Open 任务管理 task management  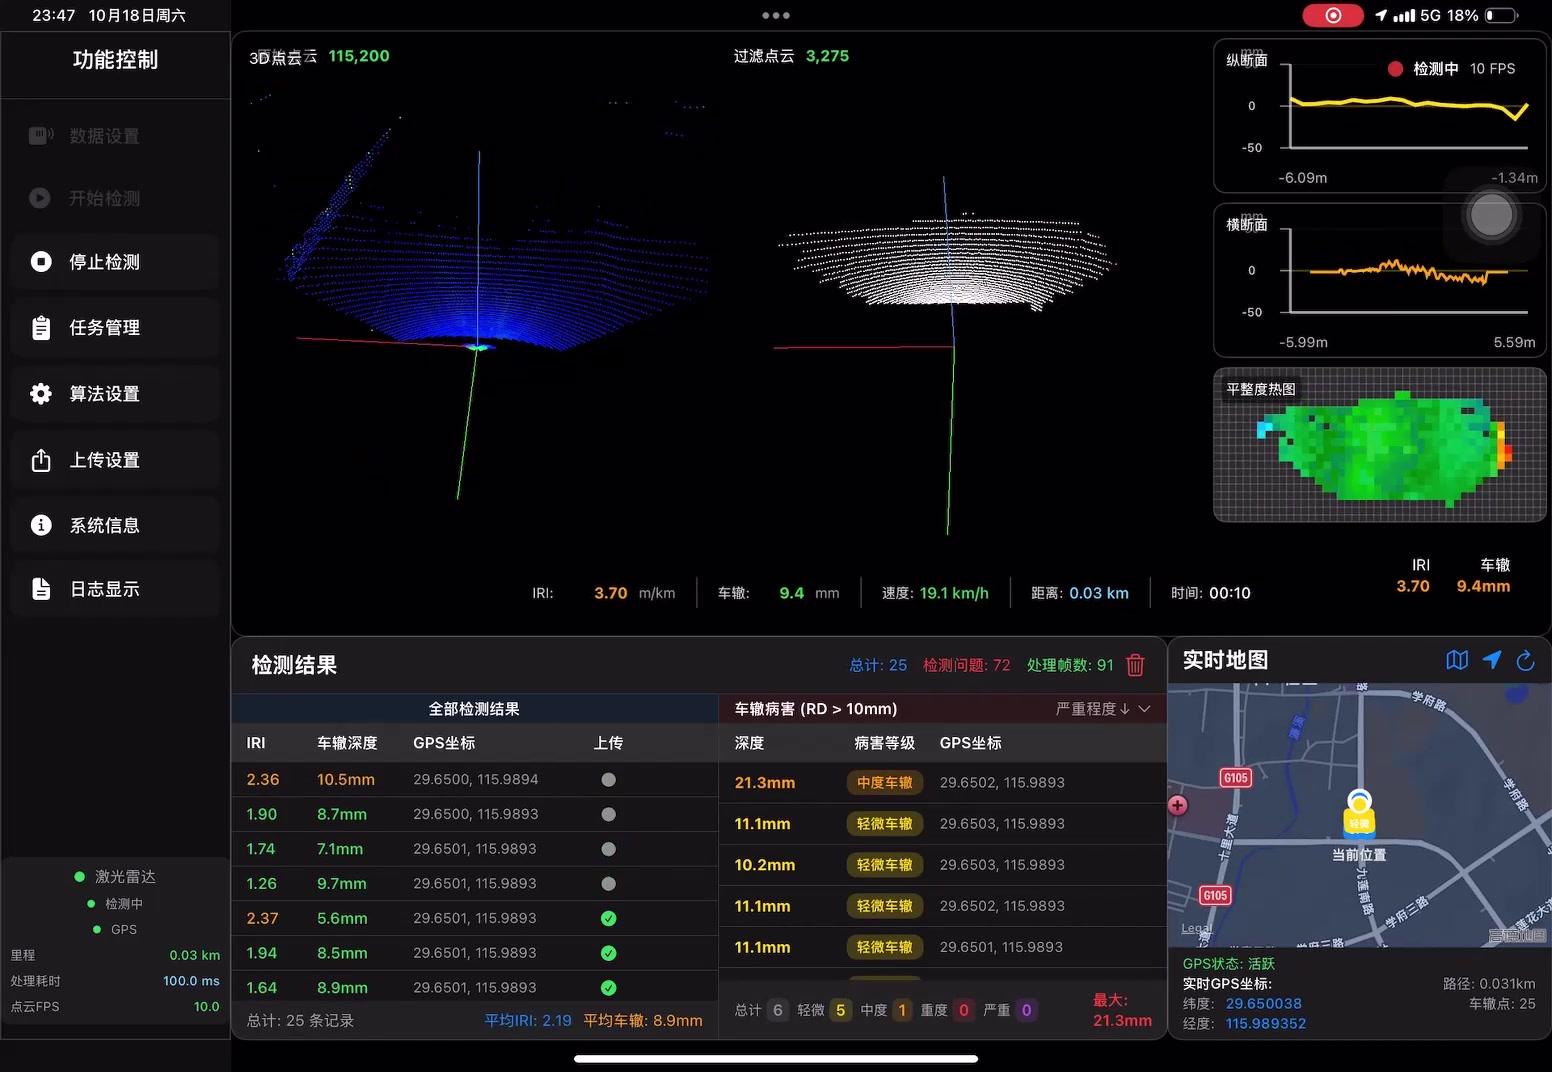pyautogui.click(x=115, y=328)
